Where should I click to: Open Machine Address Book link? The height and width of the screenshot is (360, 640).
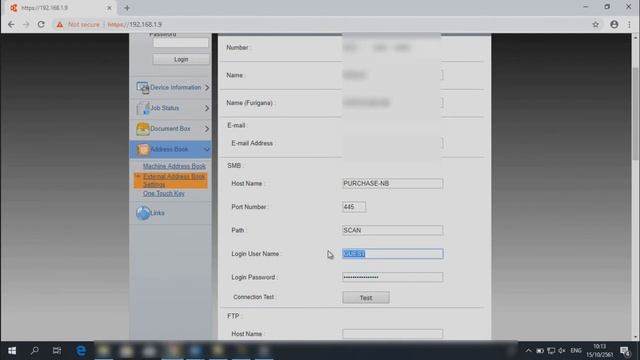(174, 166)
